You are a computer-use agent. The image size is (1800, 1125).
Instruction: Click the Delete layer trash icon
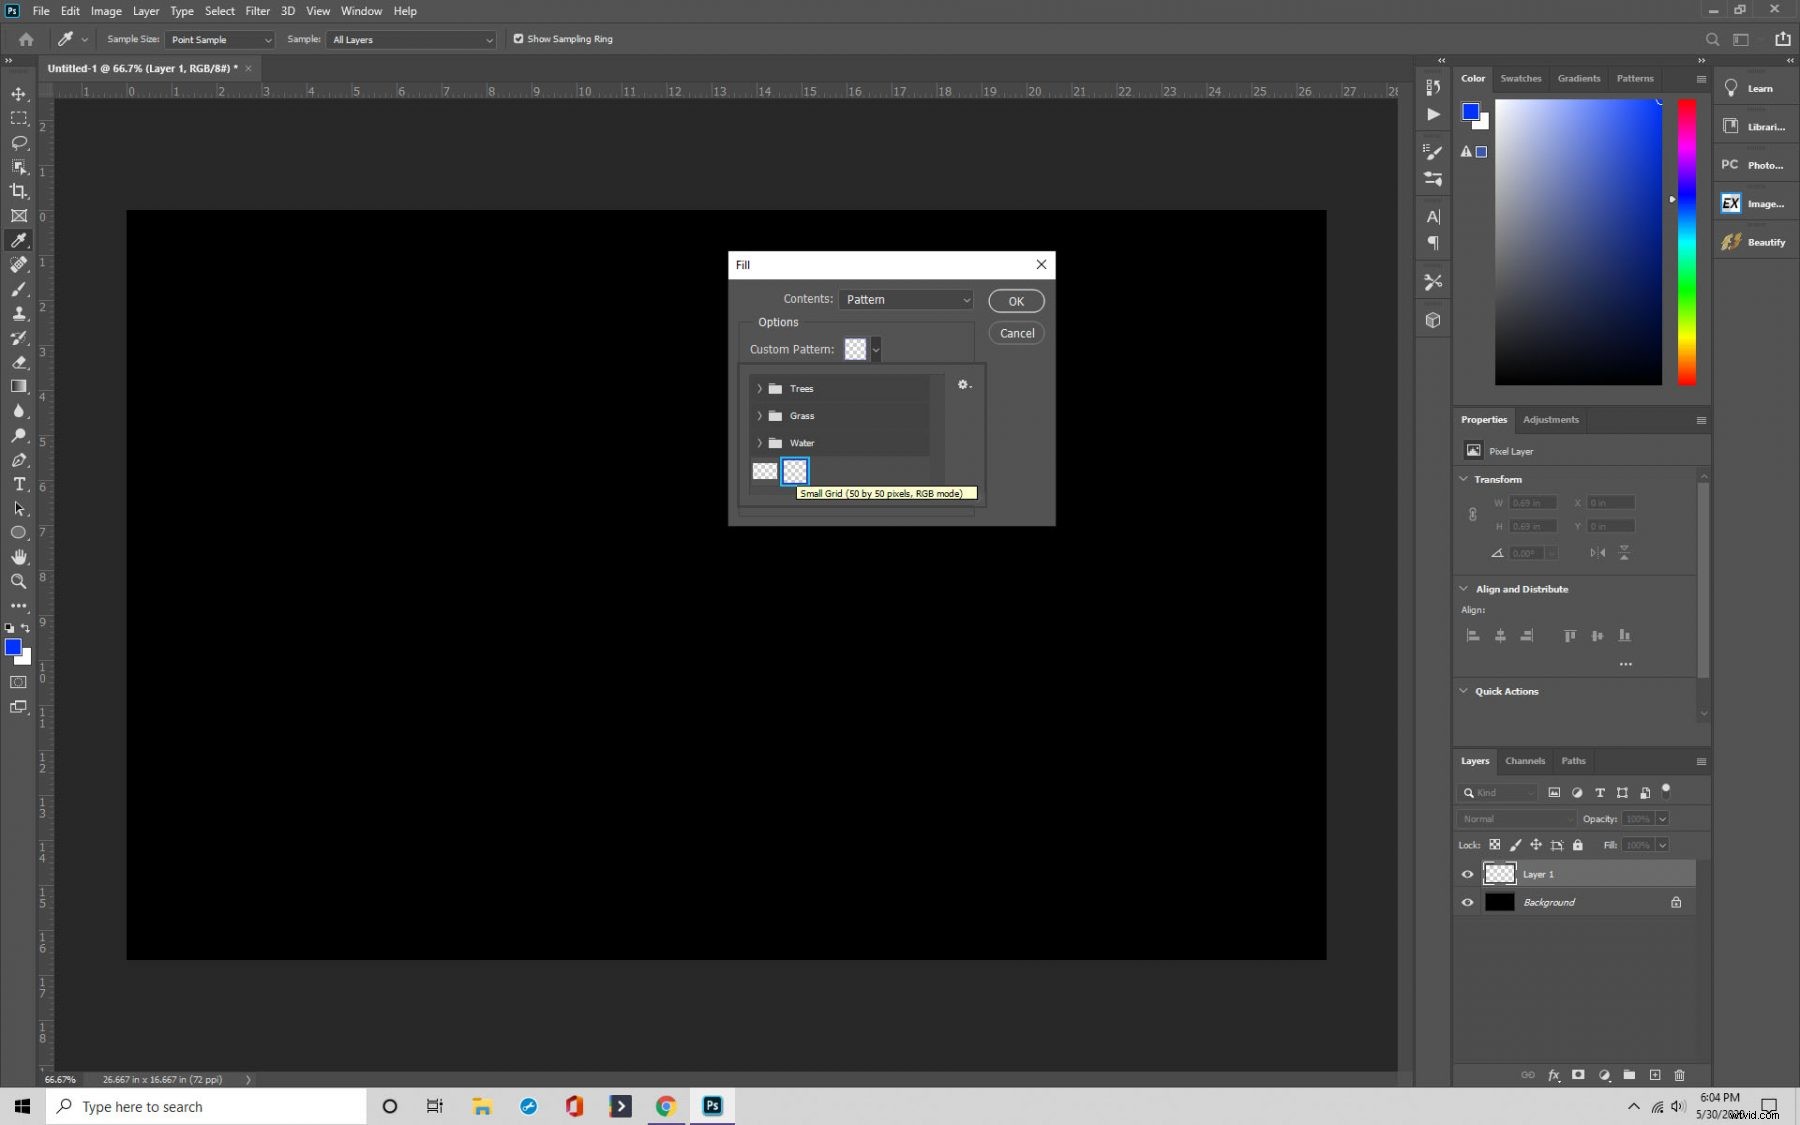[1680, 1076]
